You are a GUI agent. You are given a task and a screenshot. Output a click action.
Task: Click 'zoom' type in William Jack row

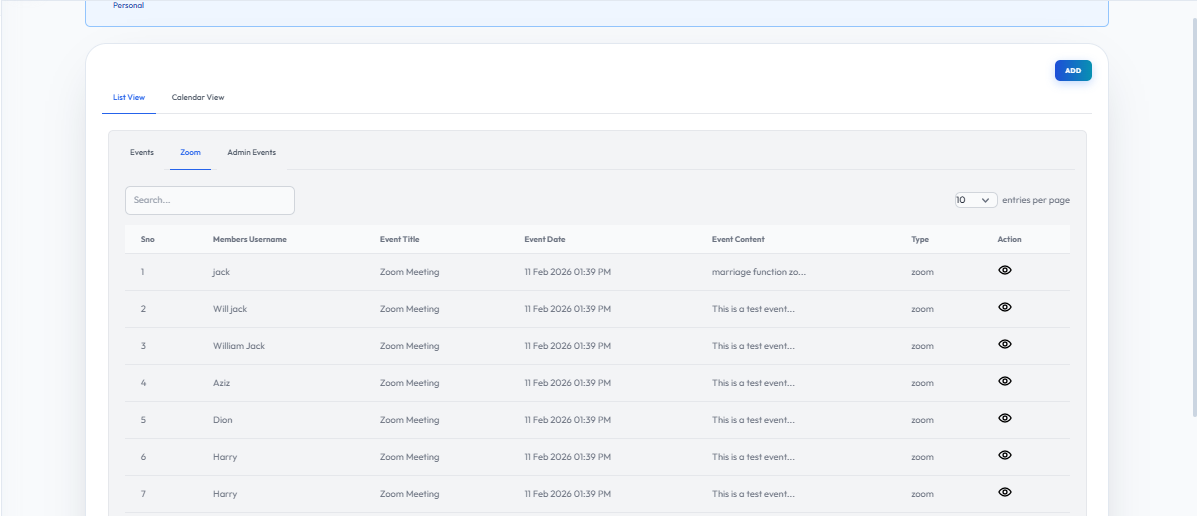[922, 346]
